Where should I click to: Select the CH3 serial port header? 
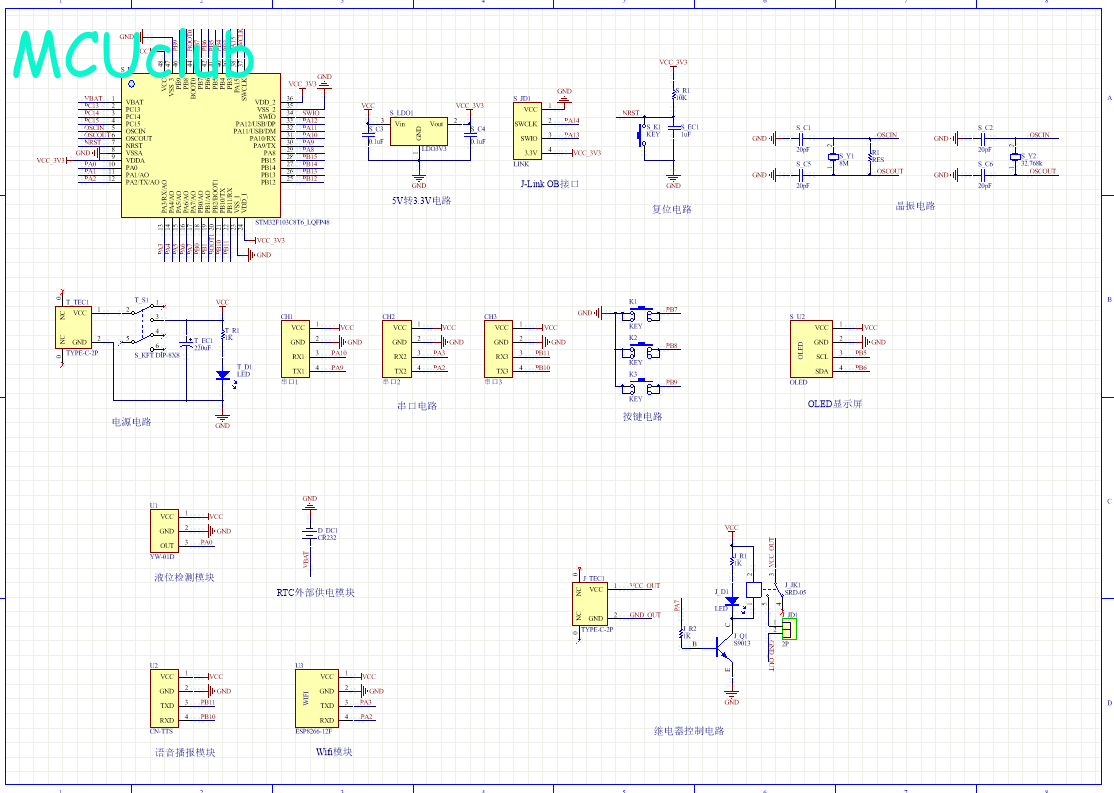tap(499, 349)
